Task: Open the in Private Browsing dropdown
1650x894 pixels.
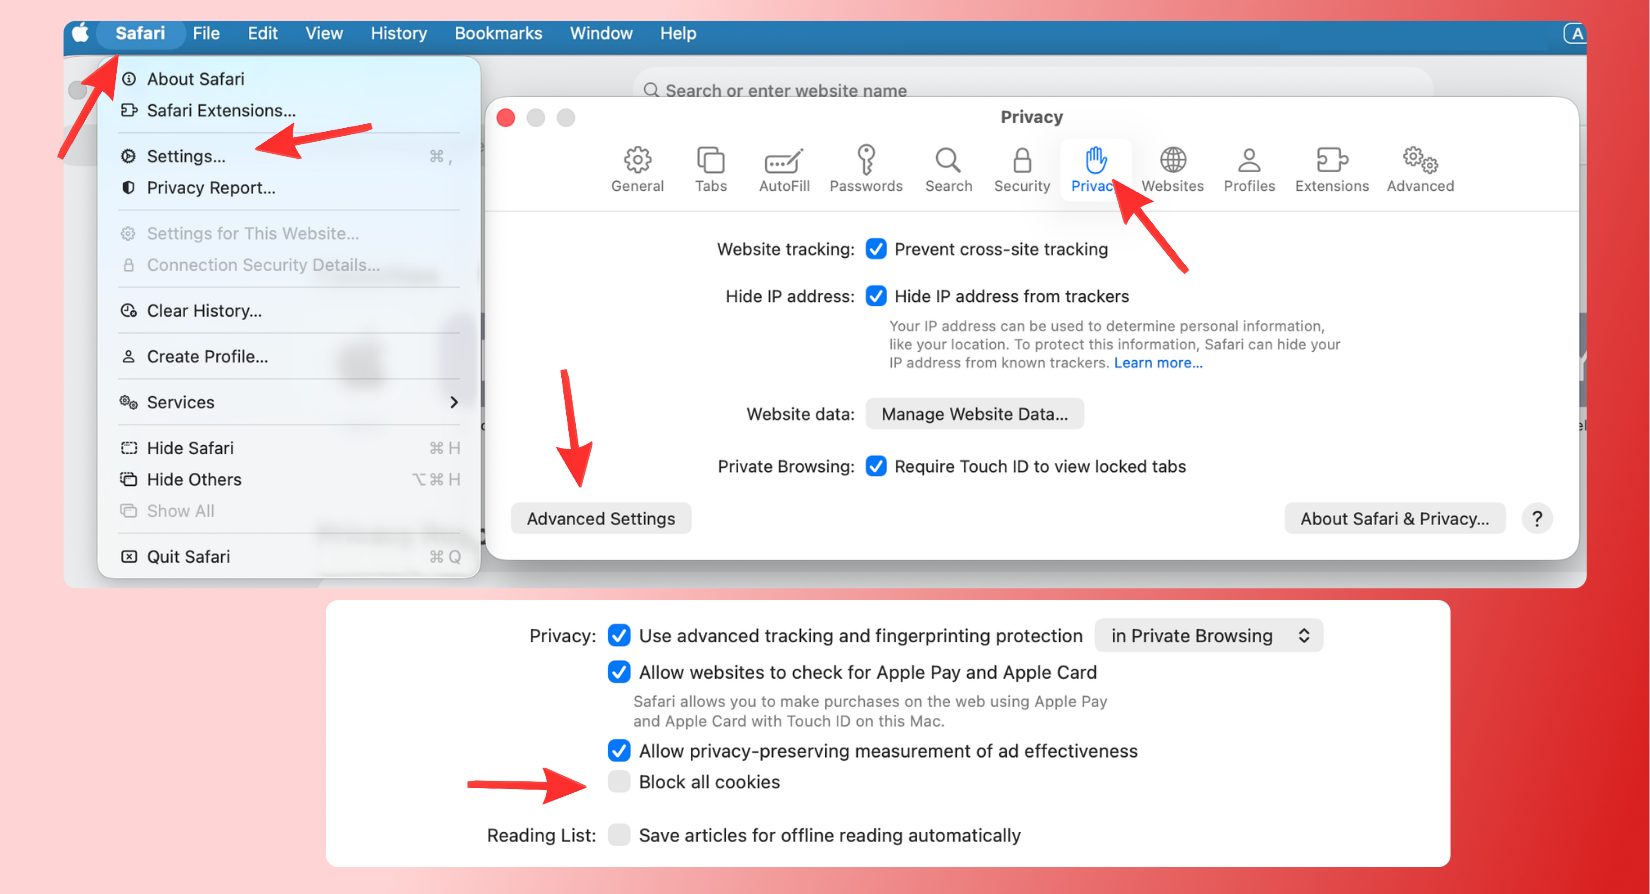Action: coord(1208,635)
